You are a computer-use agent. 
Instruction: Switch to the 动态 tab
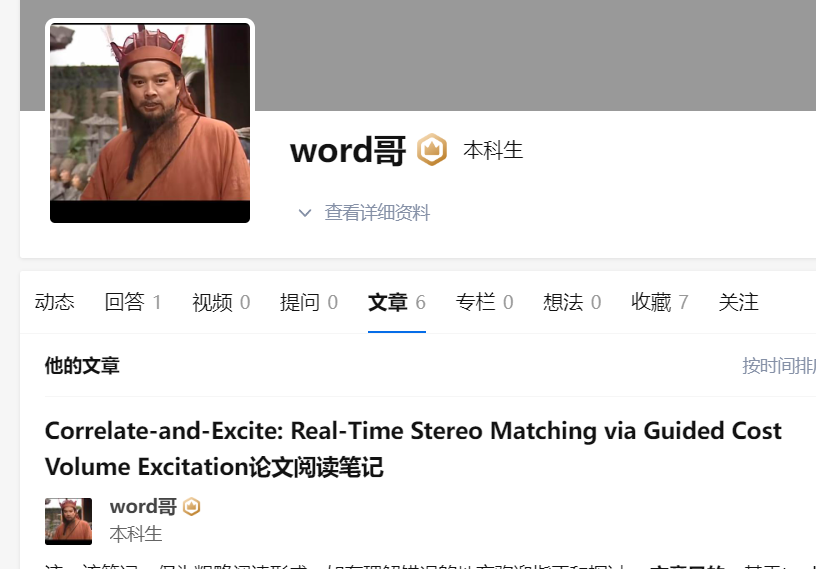(x=54, y=302)
